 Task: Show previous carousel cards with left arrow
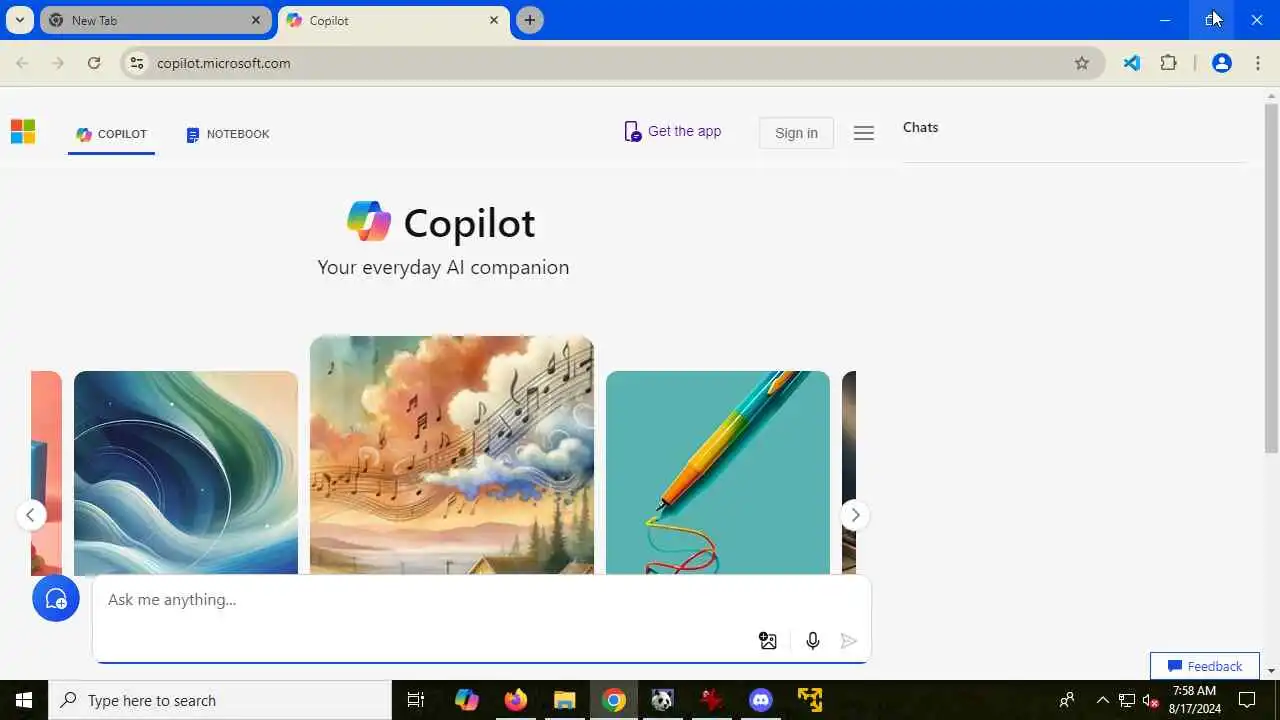(x=31, y=515)
